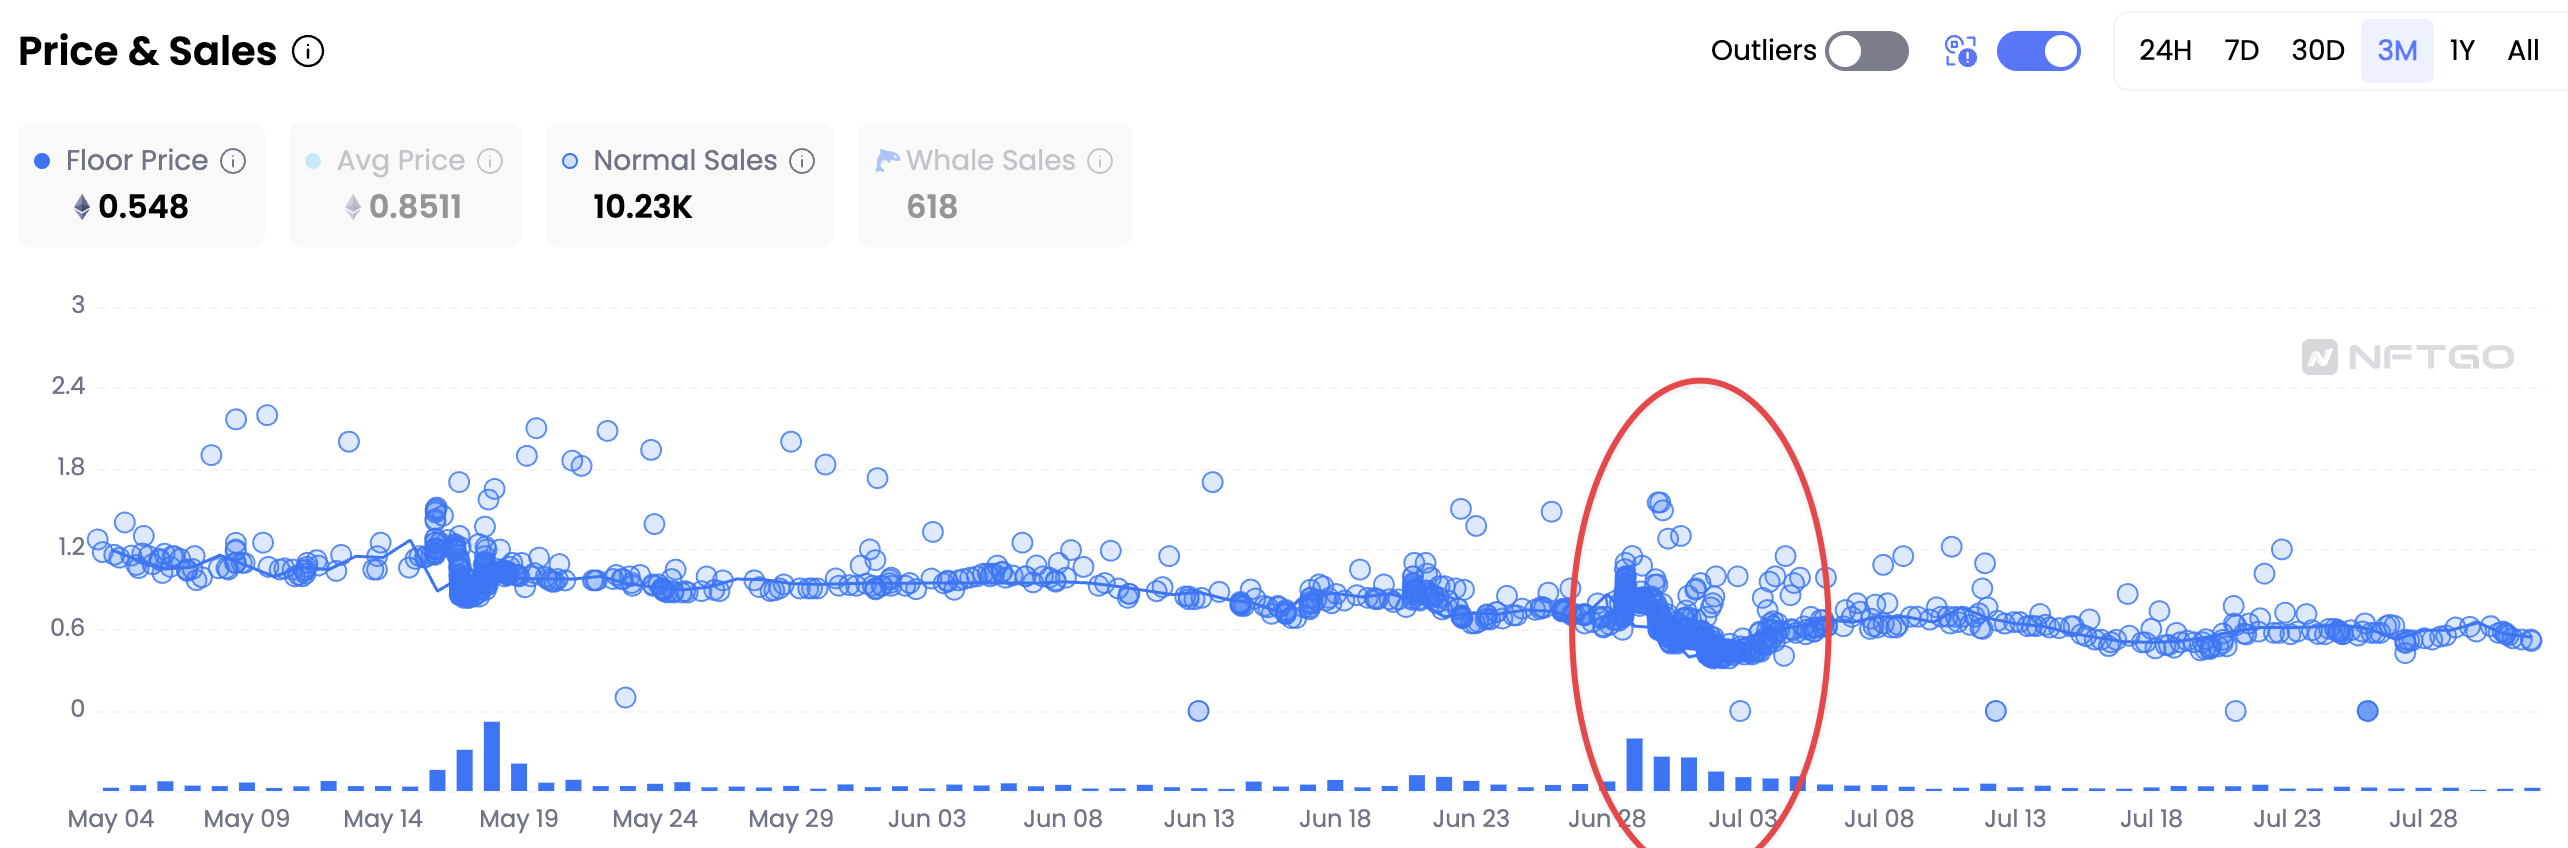
Task: Click the suspicious trades filter icon
Action: coord(1960,51)
